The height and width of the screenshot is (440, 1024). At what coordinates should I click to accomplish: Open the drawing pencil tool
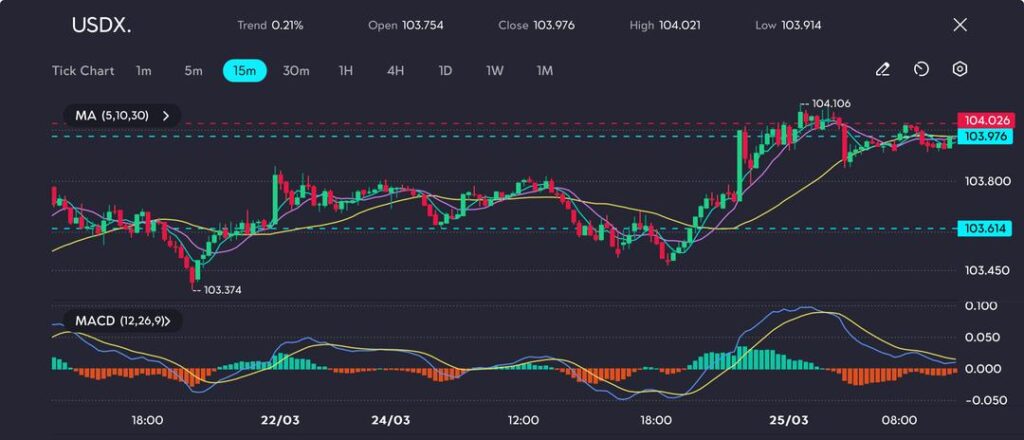(882, 70)
